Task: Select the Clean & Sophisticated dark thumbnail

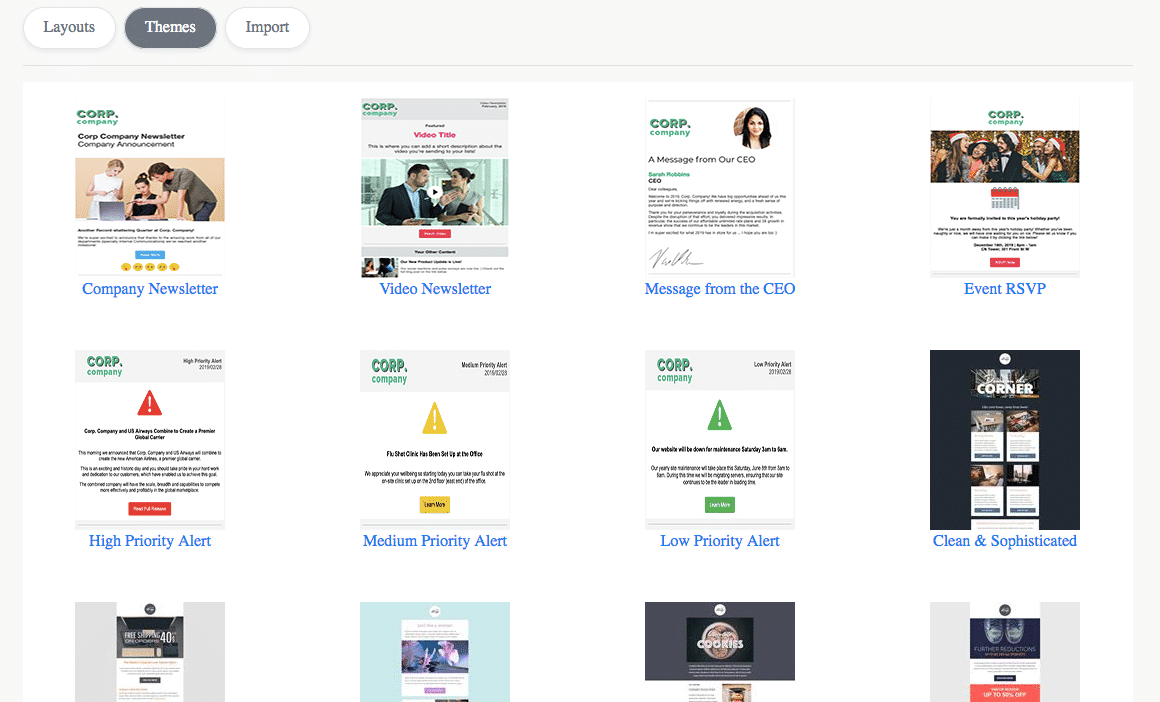Action: click(1004, 439)
